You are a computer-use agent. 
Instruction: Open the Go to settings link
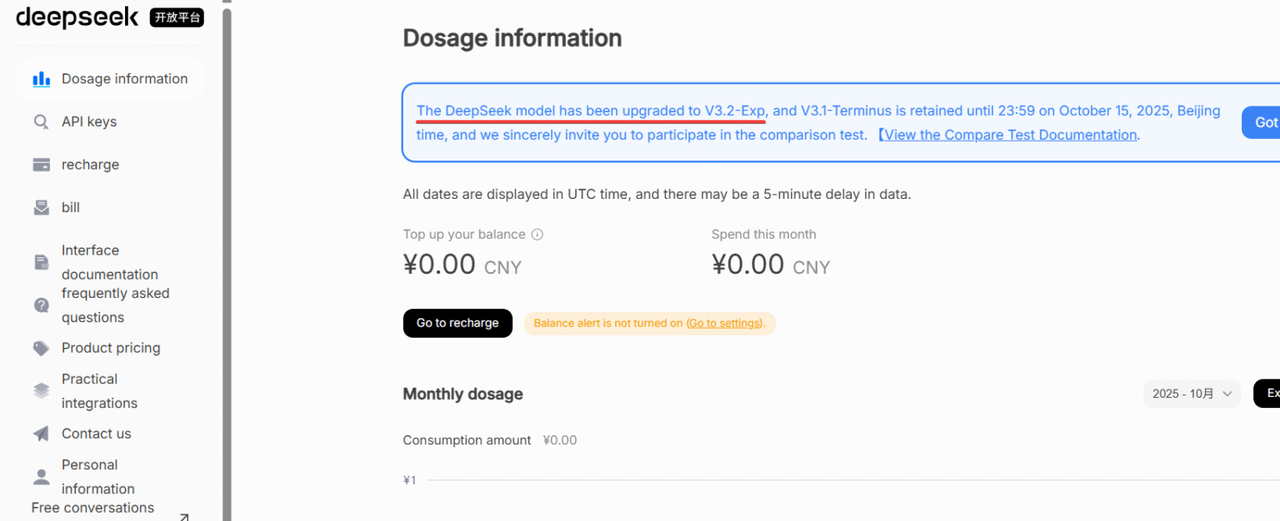tap(725, 323)
